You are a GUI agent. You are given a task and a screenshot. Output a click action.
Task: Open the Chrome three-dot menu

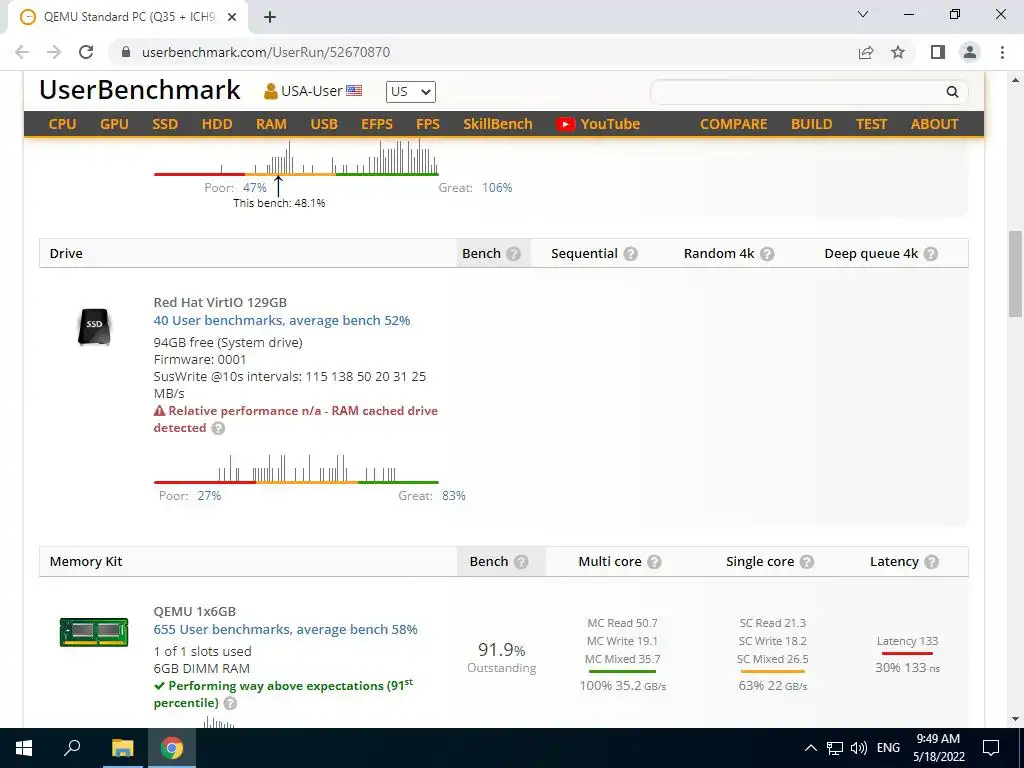(x=1002, y=52)
